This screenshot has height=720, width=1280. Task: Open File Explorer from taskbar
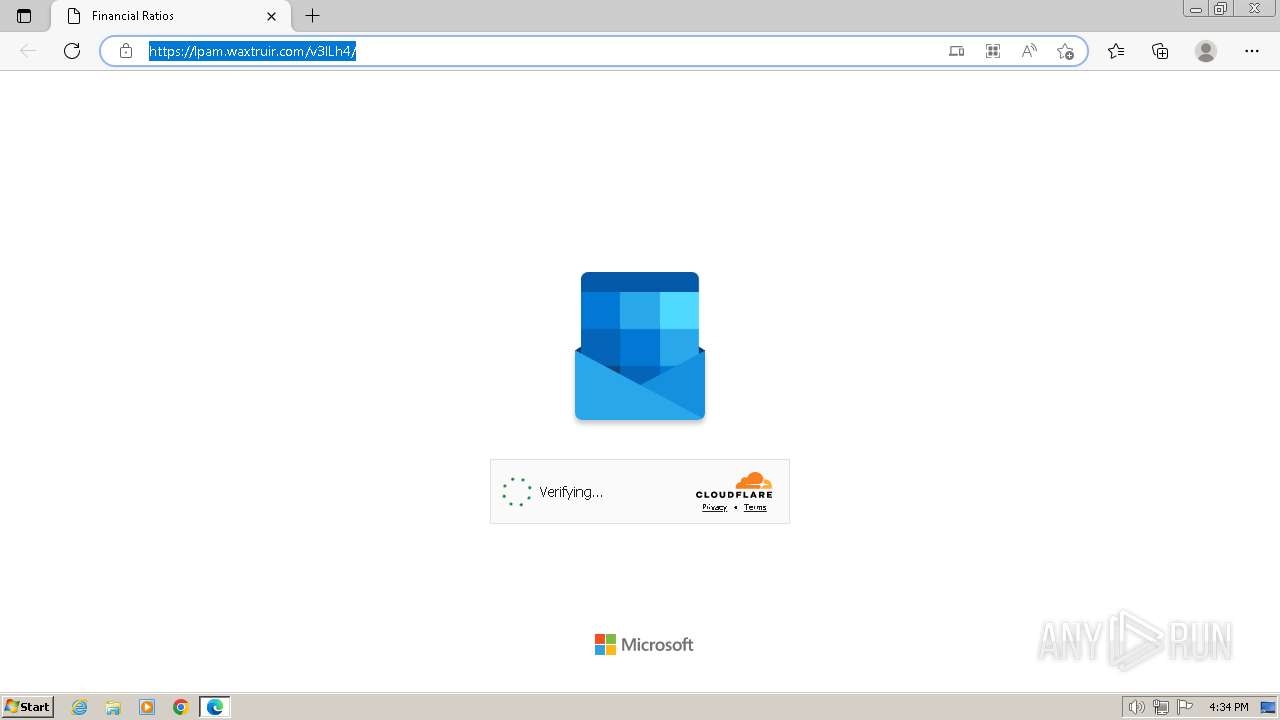[113, 707]
